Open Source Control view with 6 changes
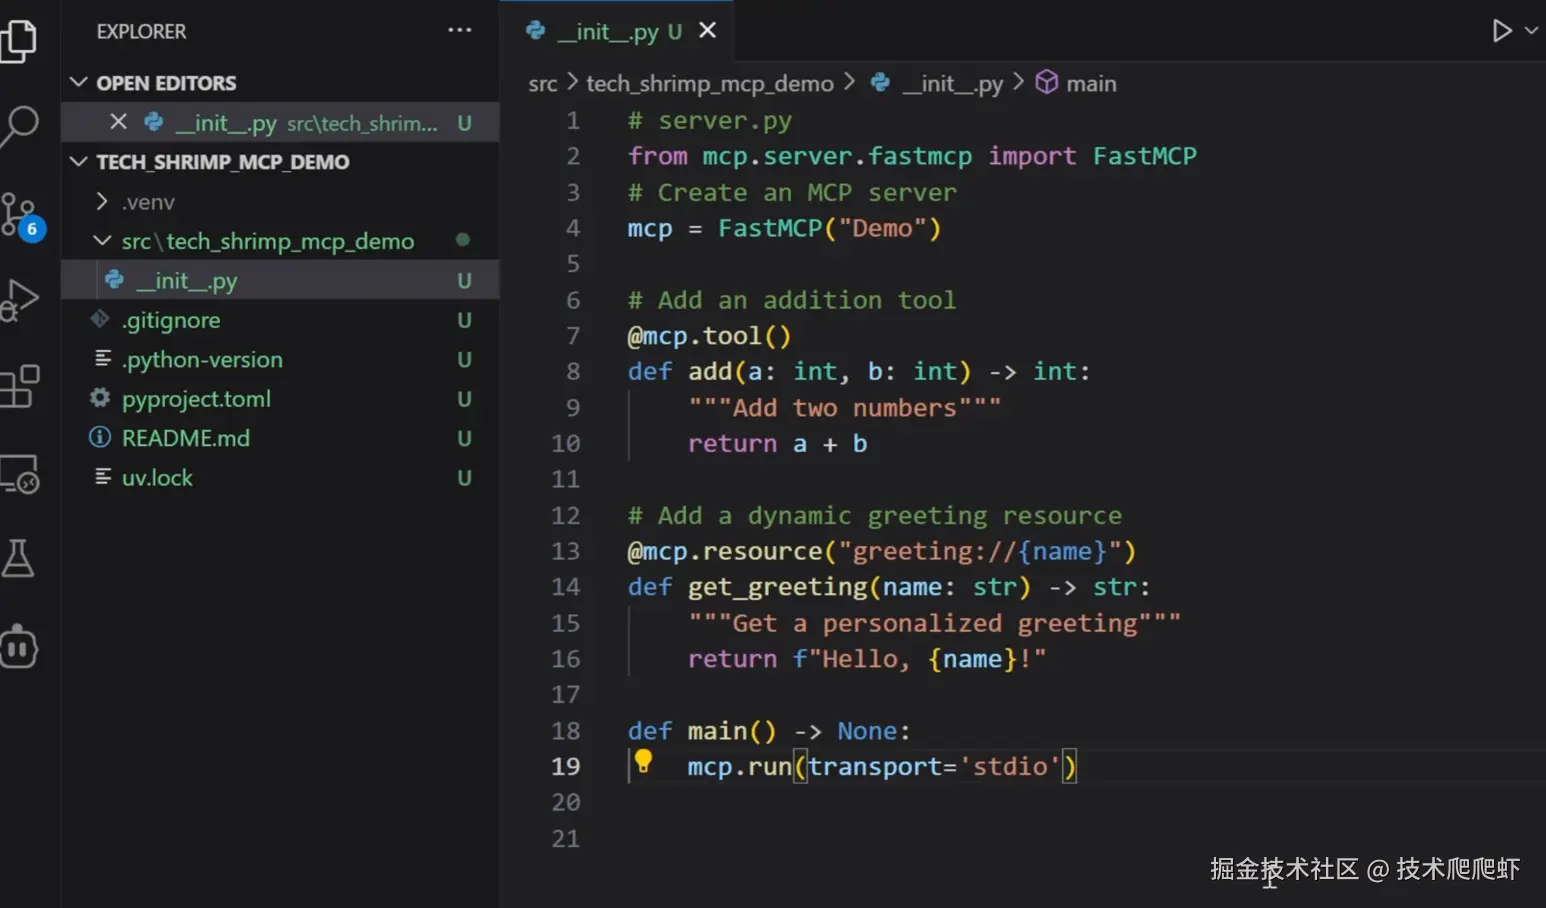1546x908 pixels. [20, 215]
